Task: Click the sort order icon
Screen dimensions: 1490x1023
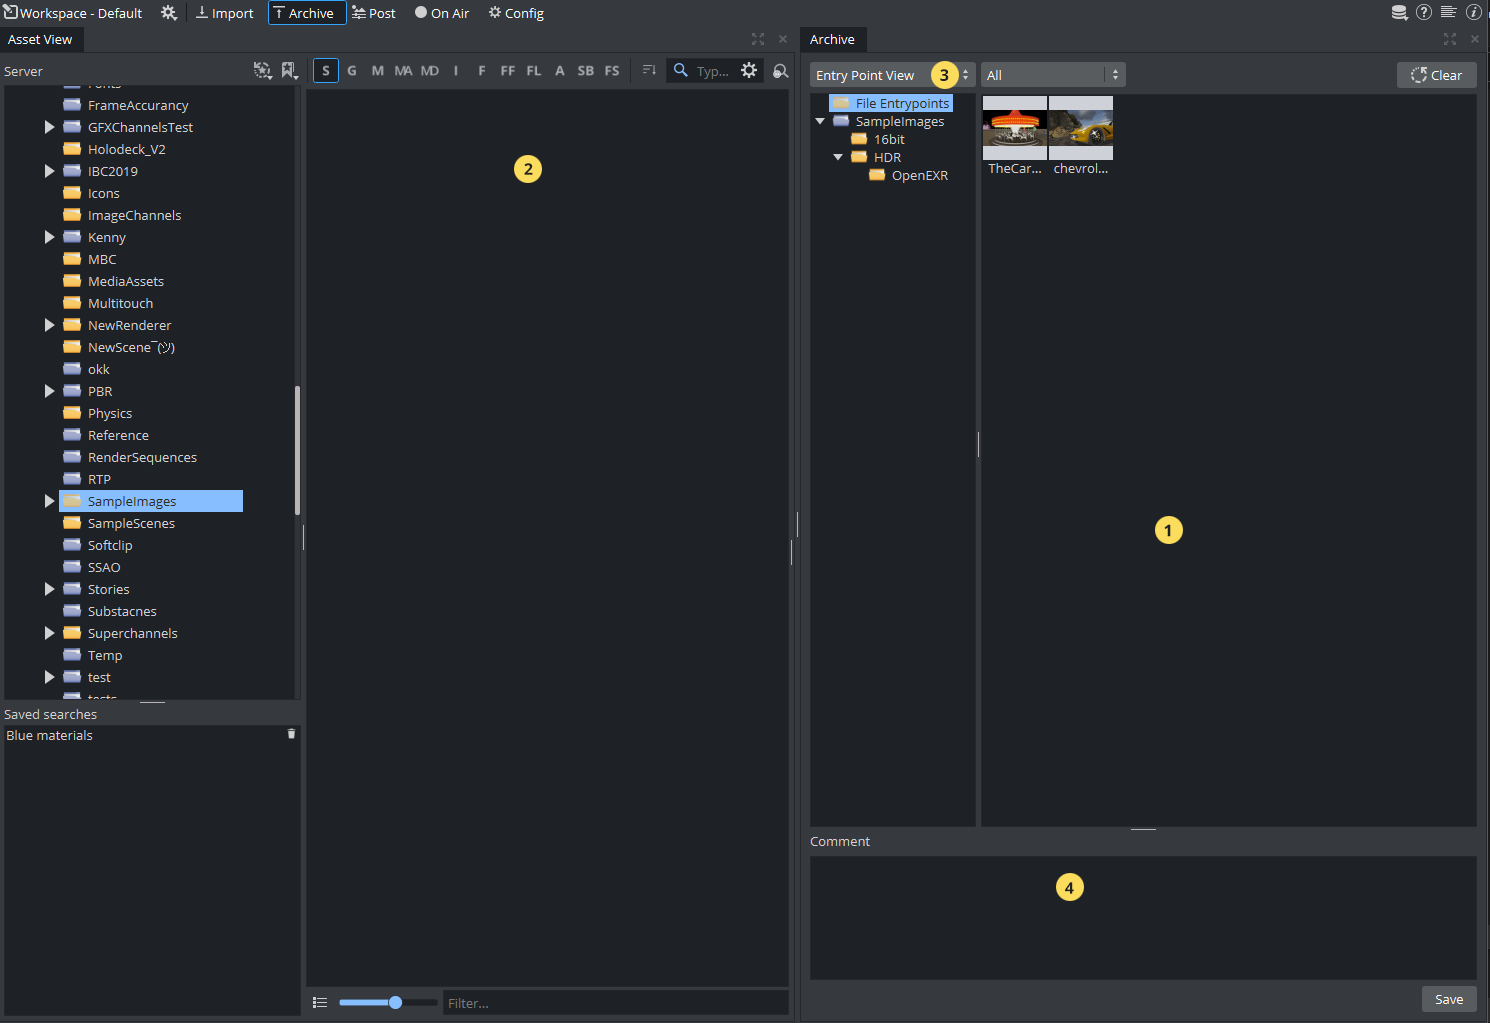Action: (x=649, y=71)
